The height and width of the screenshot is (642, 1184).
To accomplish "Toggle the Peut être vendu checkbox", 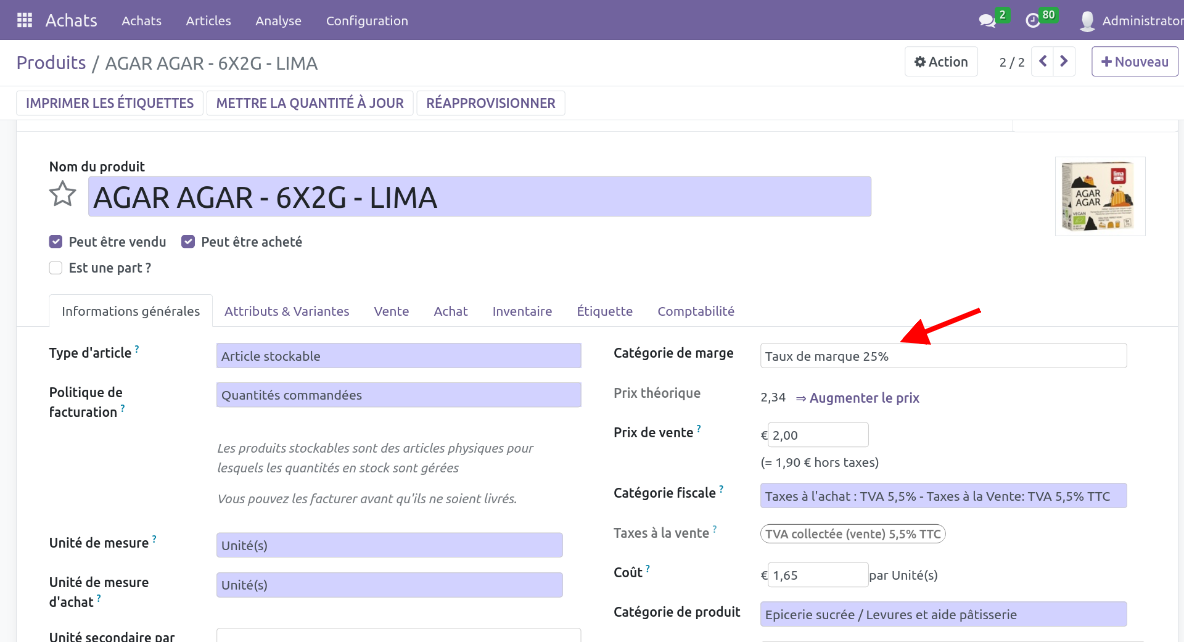I will coord(56,242).
